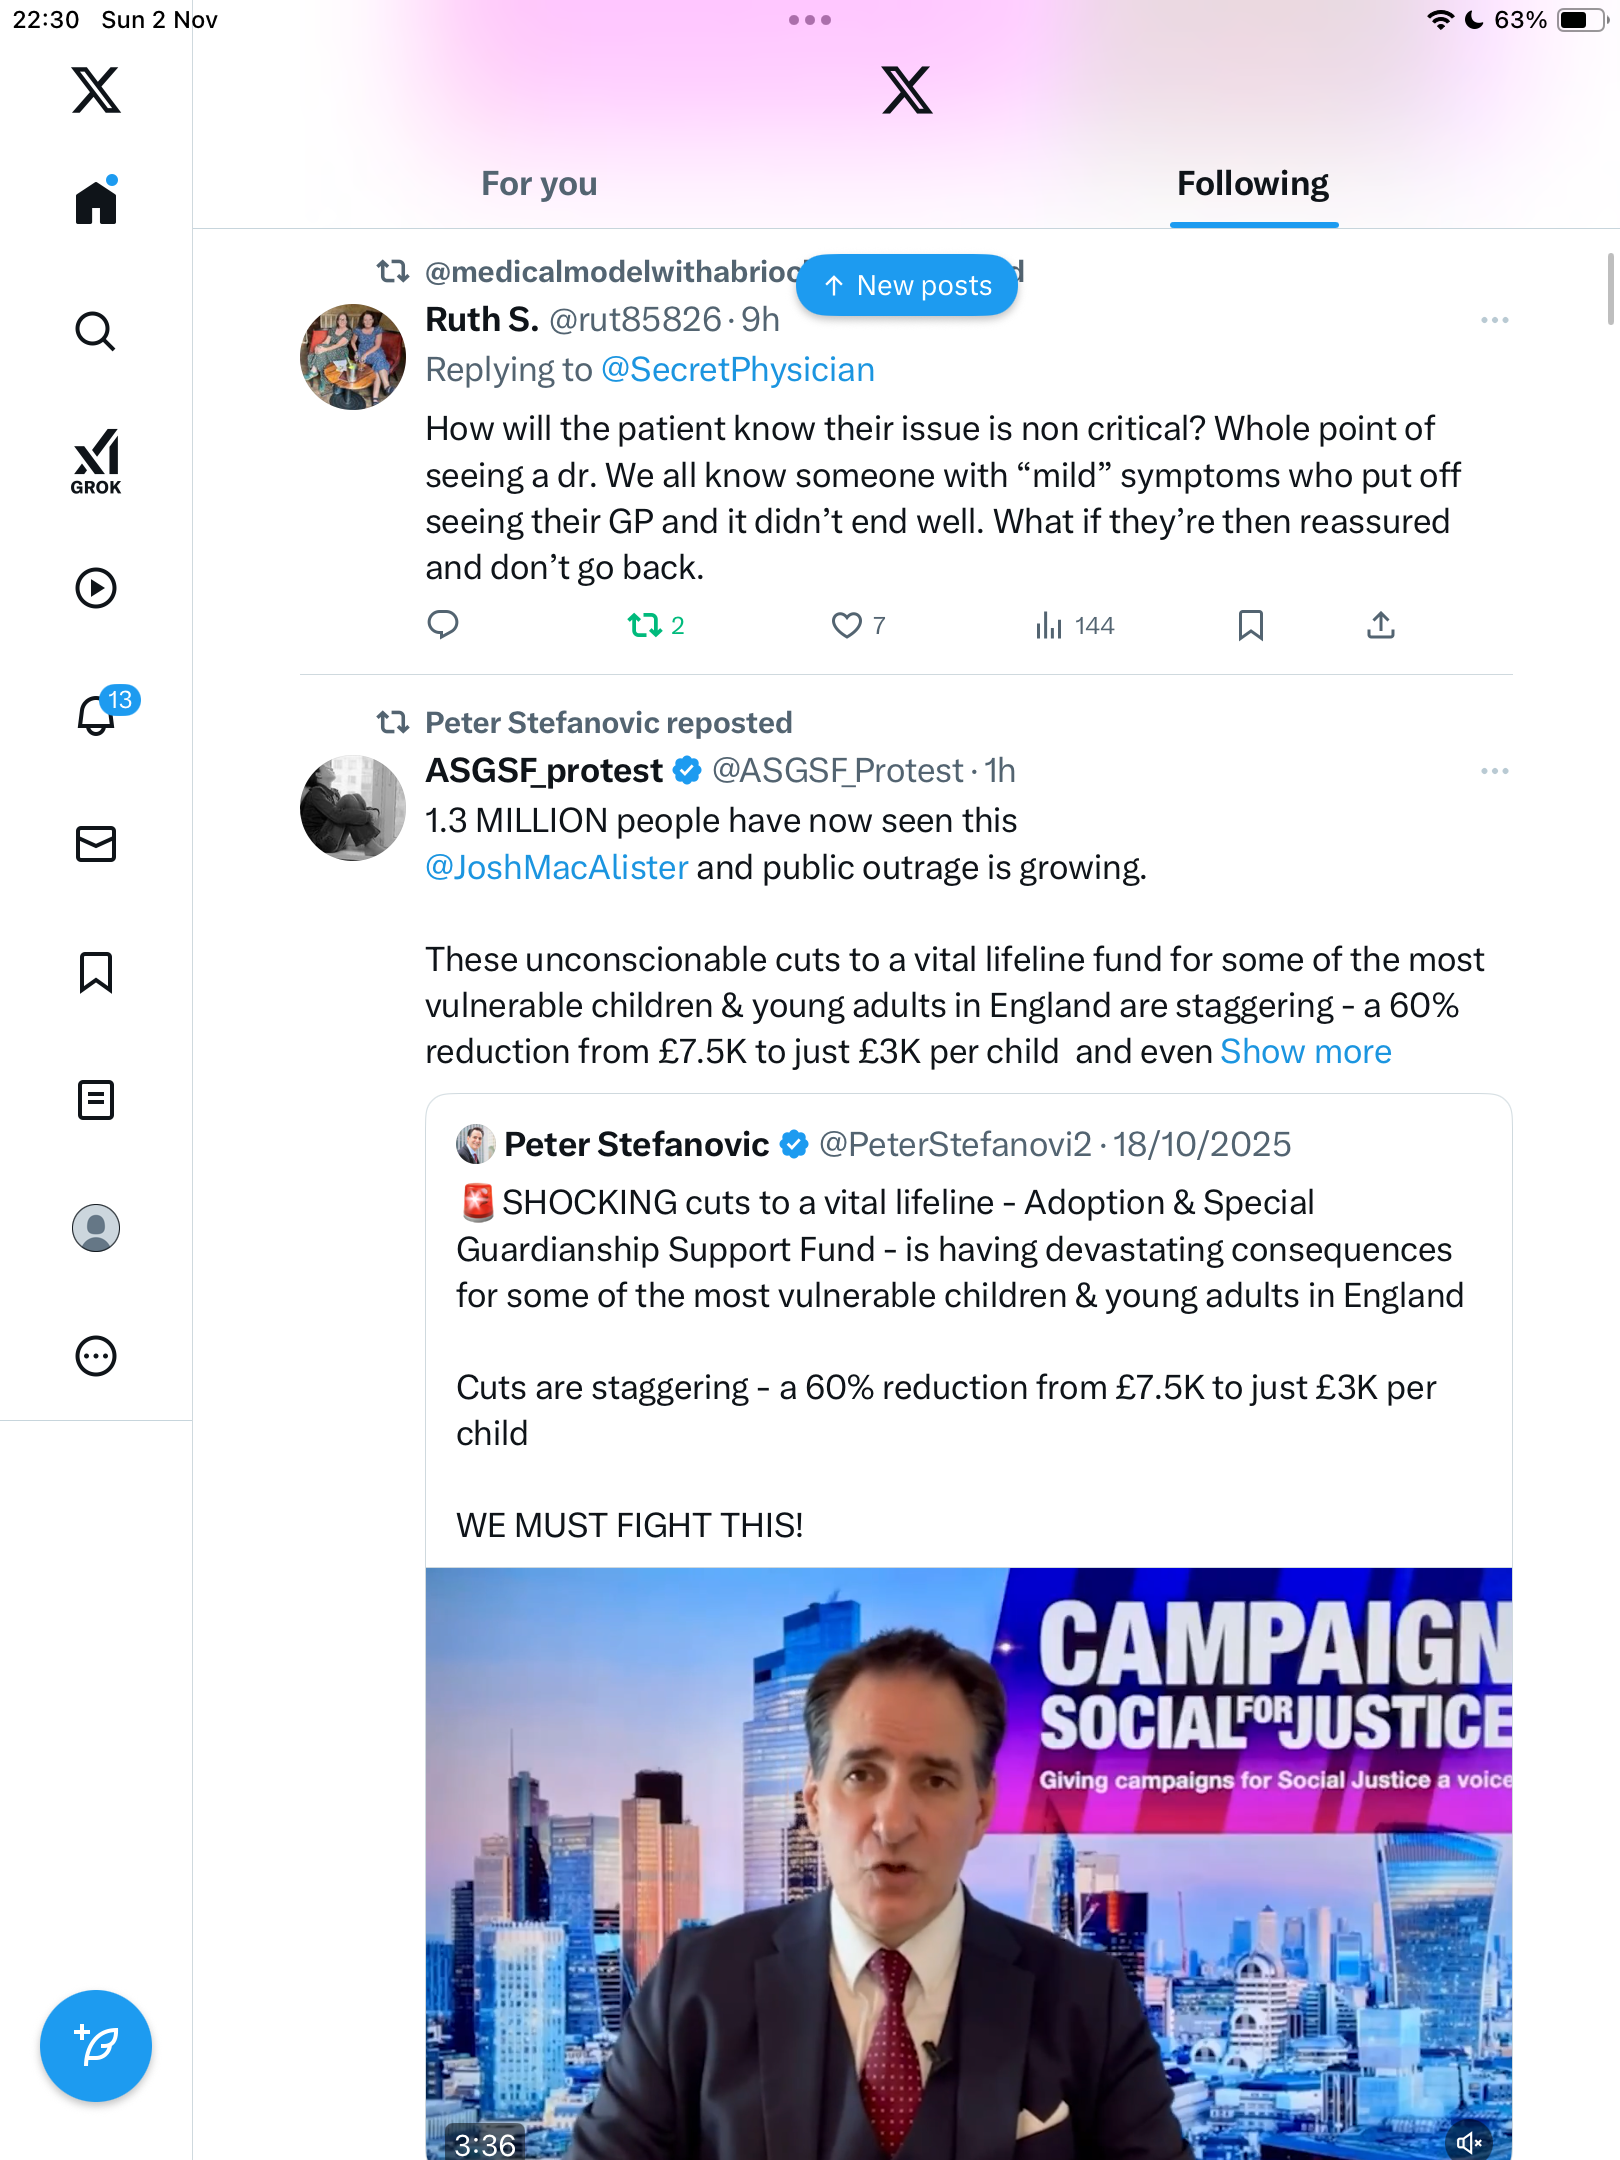Open the video play icon in sidebar

coord(96,588)
